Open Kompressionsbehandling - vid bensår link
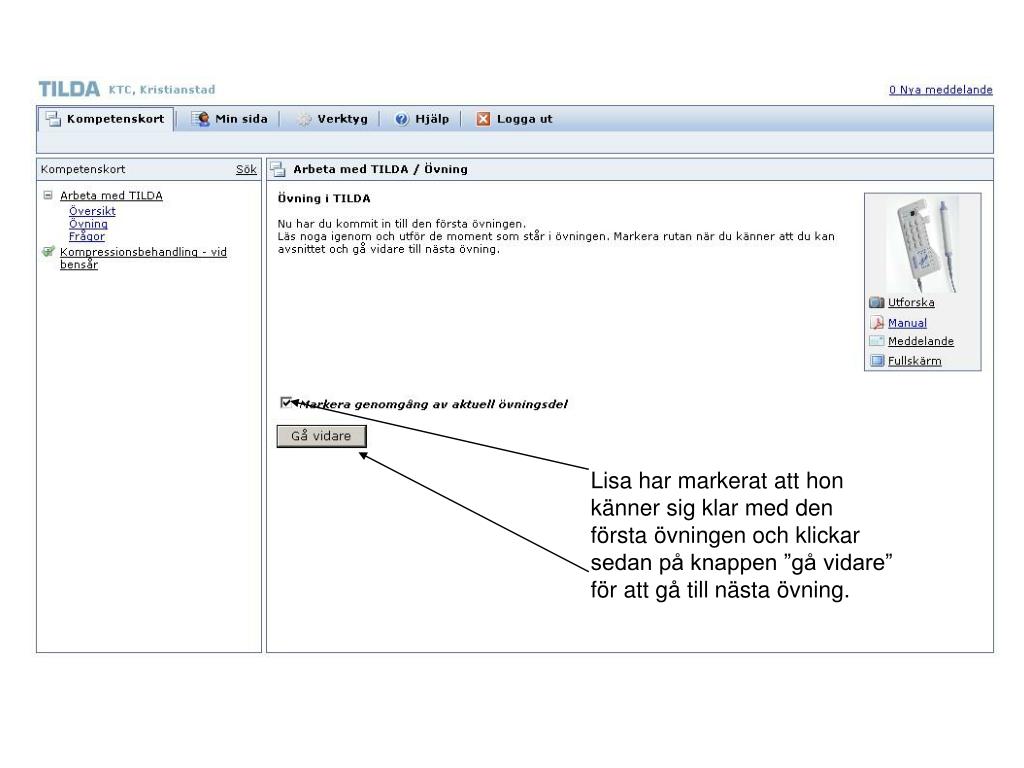 (143, 258)
